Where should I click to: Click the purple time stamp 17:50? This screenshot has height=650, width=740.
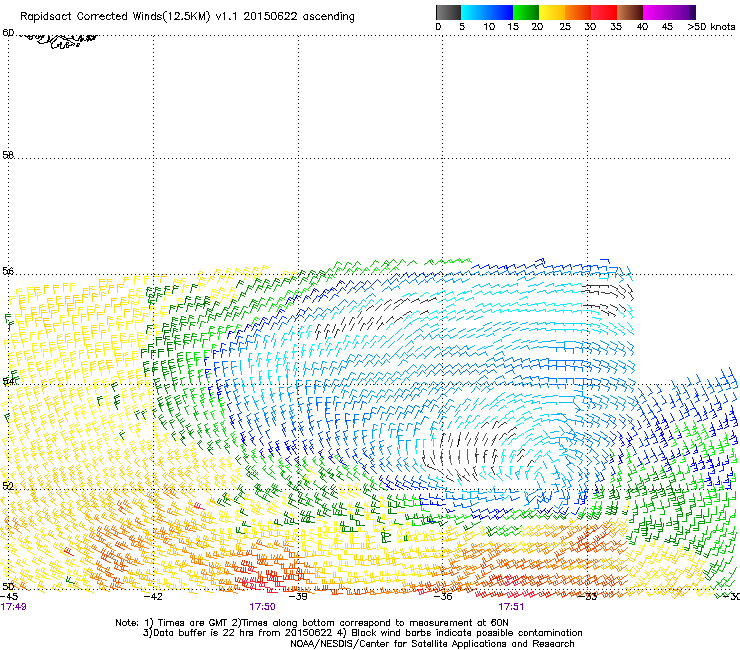tap(262, 607)
